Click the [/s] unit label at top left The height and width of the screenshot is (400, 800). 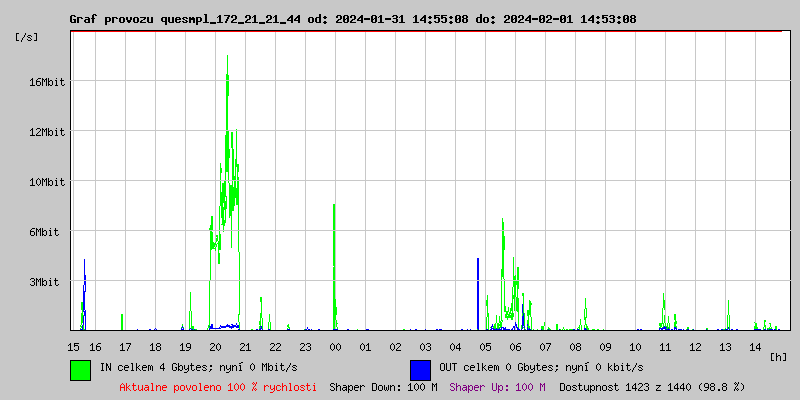[27, 37]
